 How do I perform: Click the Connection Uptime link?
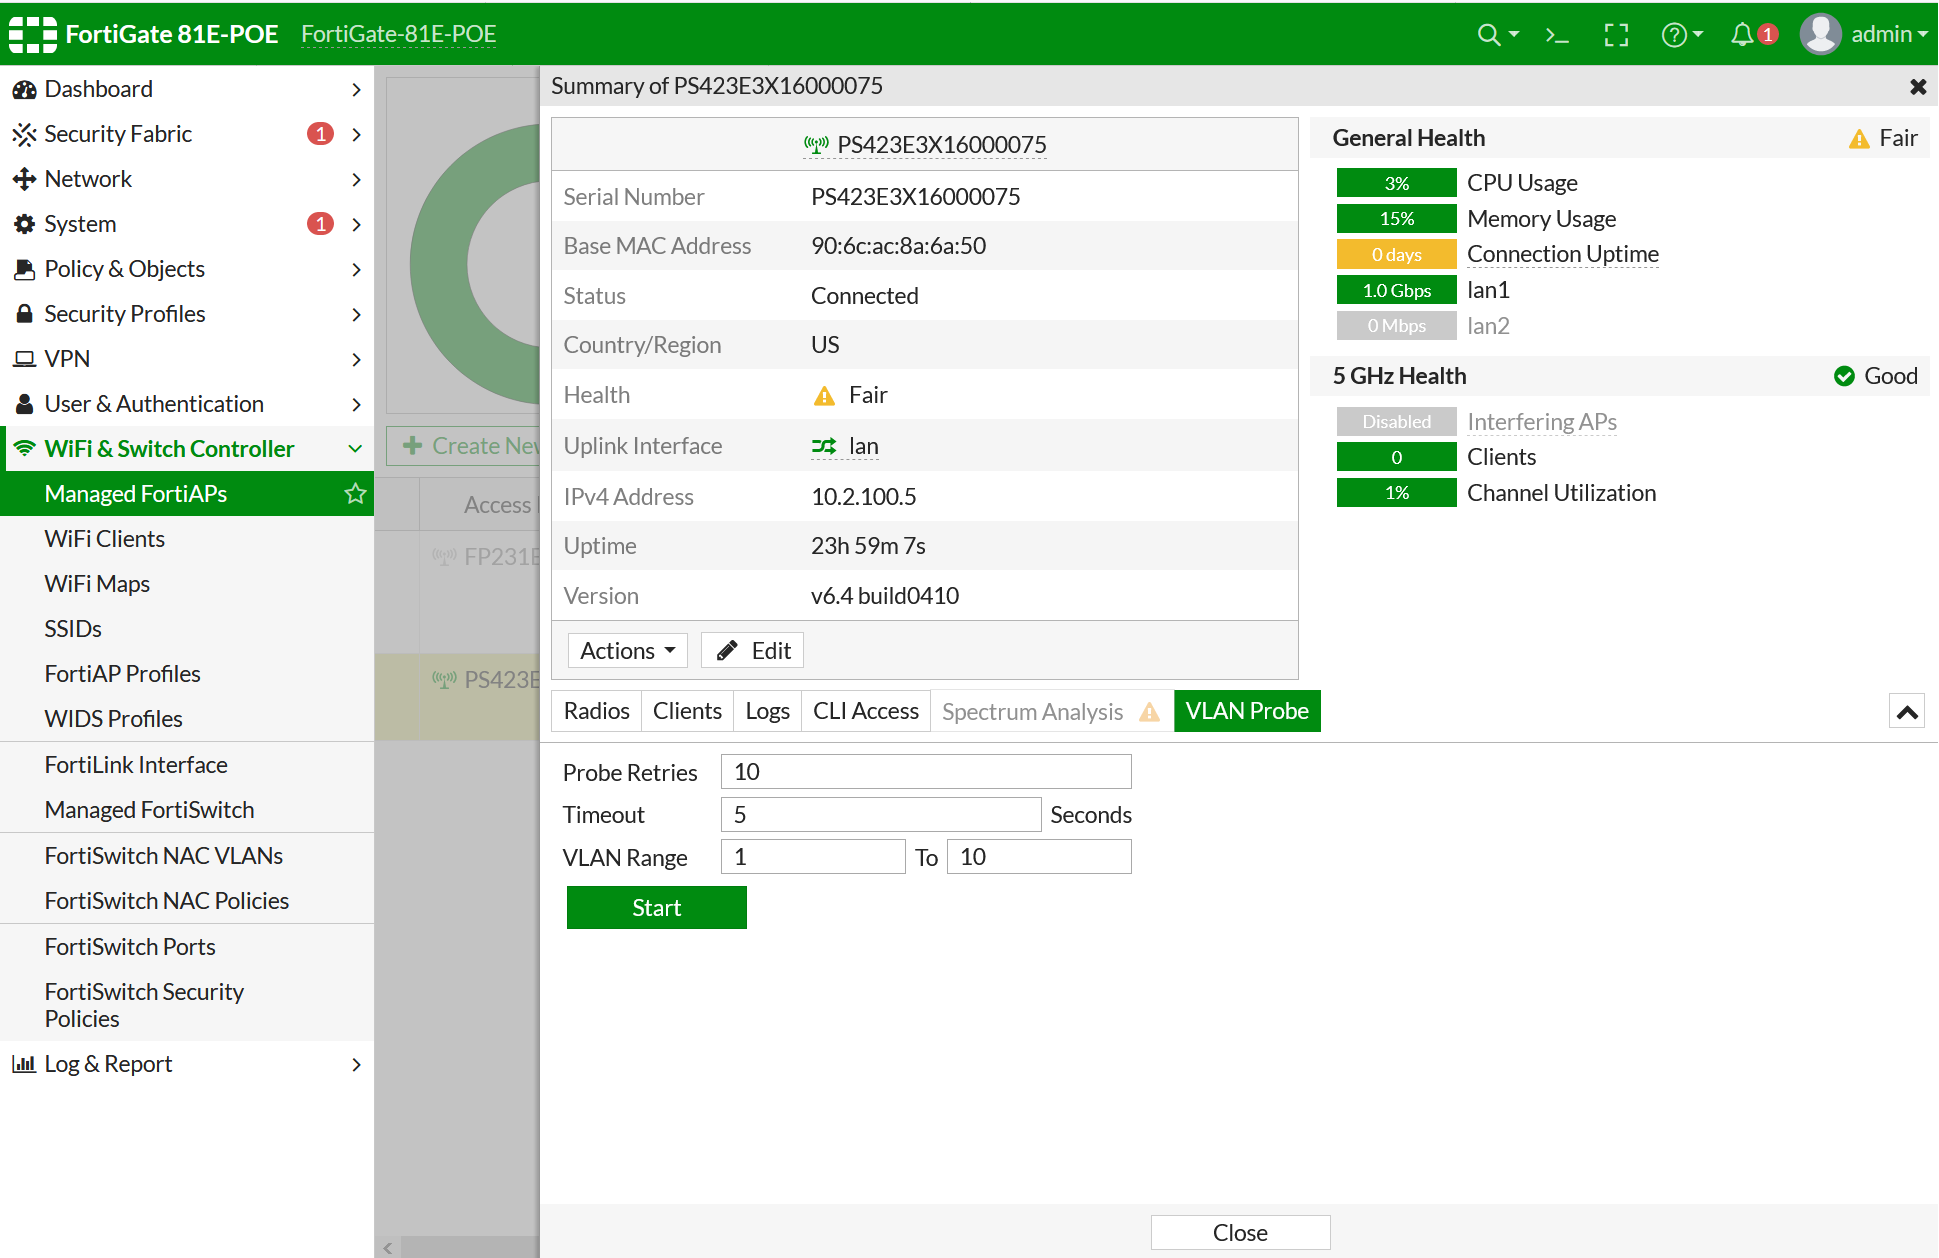pos(1563,254)
